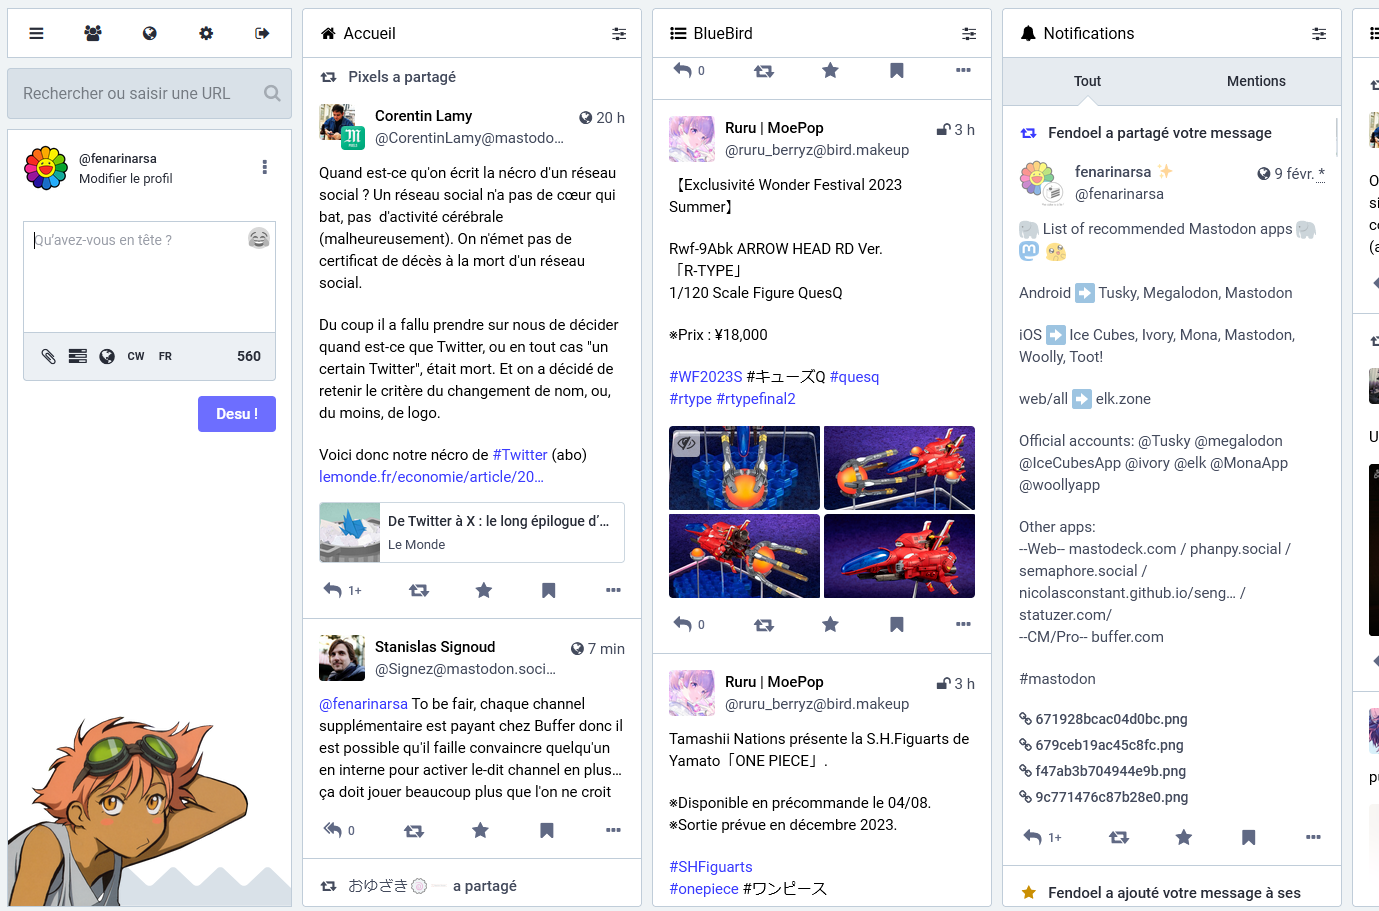Bookmark fenarinarsa's recommended apps post
This screenshot has height=911, width=1379.
tap(1248, 837)
